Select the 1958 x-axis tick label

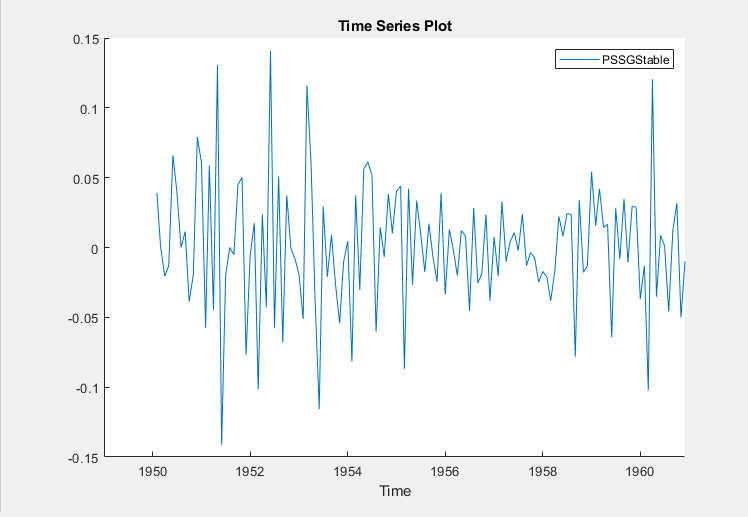click(x=542, y=470)
